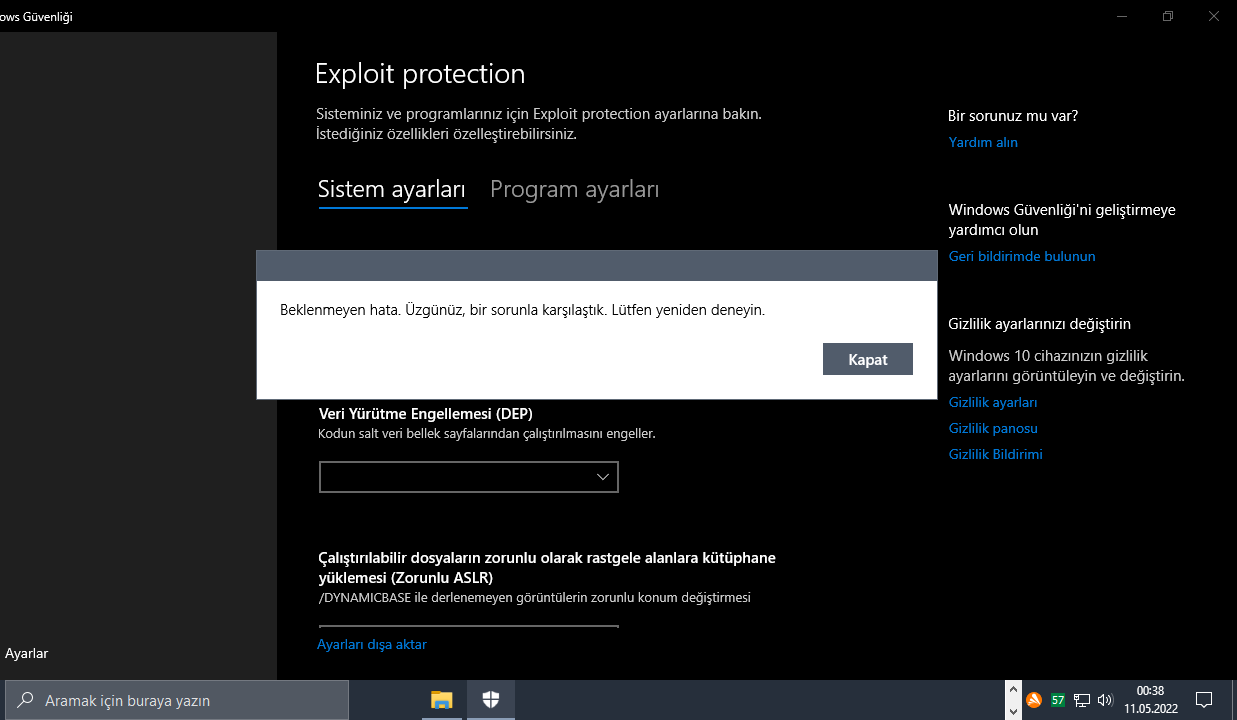Click the Ayarları dışa aktar link

coord(372,644)
